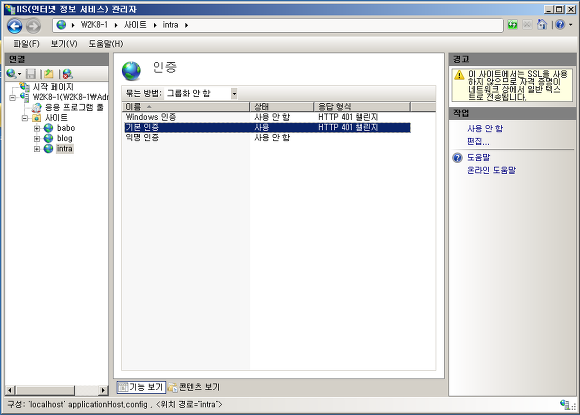Open the 도움말(H) menu
This screenshot has width=580, height=415.
106,44
